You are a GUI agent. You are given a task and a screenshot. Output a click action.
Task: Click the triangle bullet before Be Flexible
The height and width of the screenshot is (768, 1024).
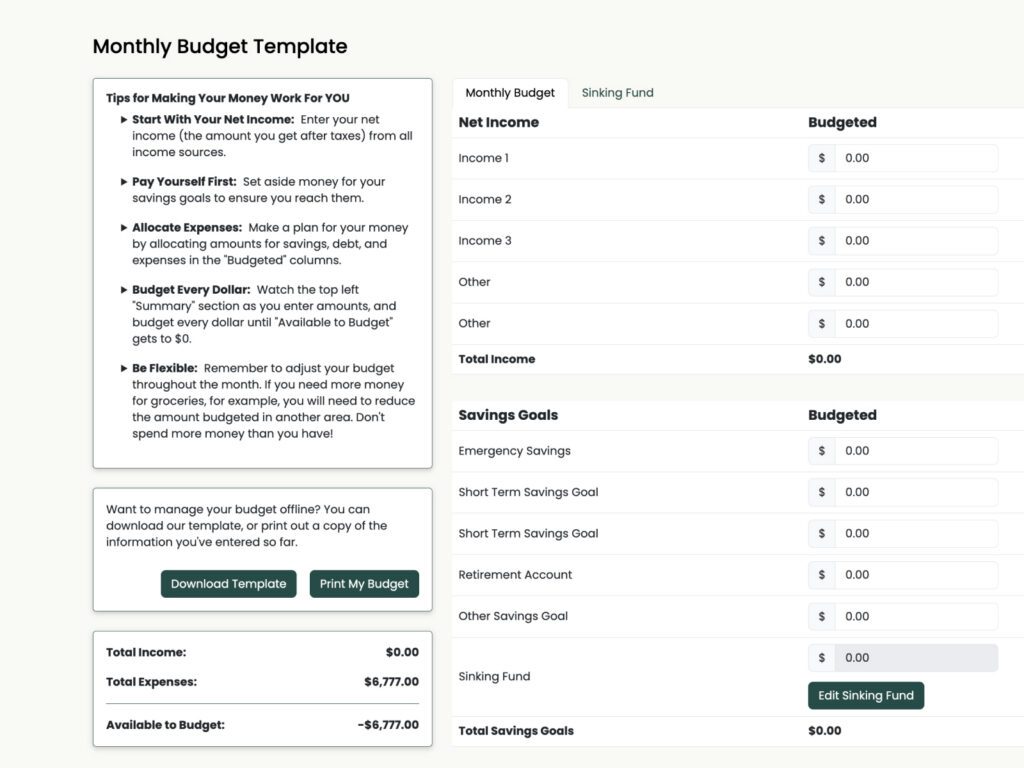click(123, 368)
